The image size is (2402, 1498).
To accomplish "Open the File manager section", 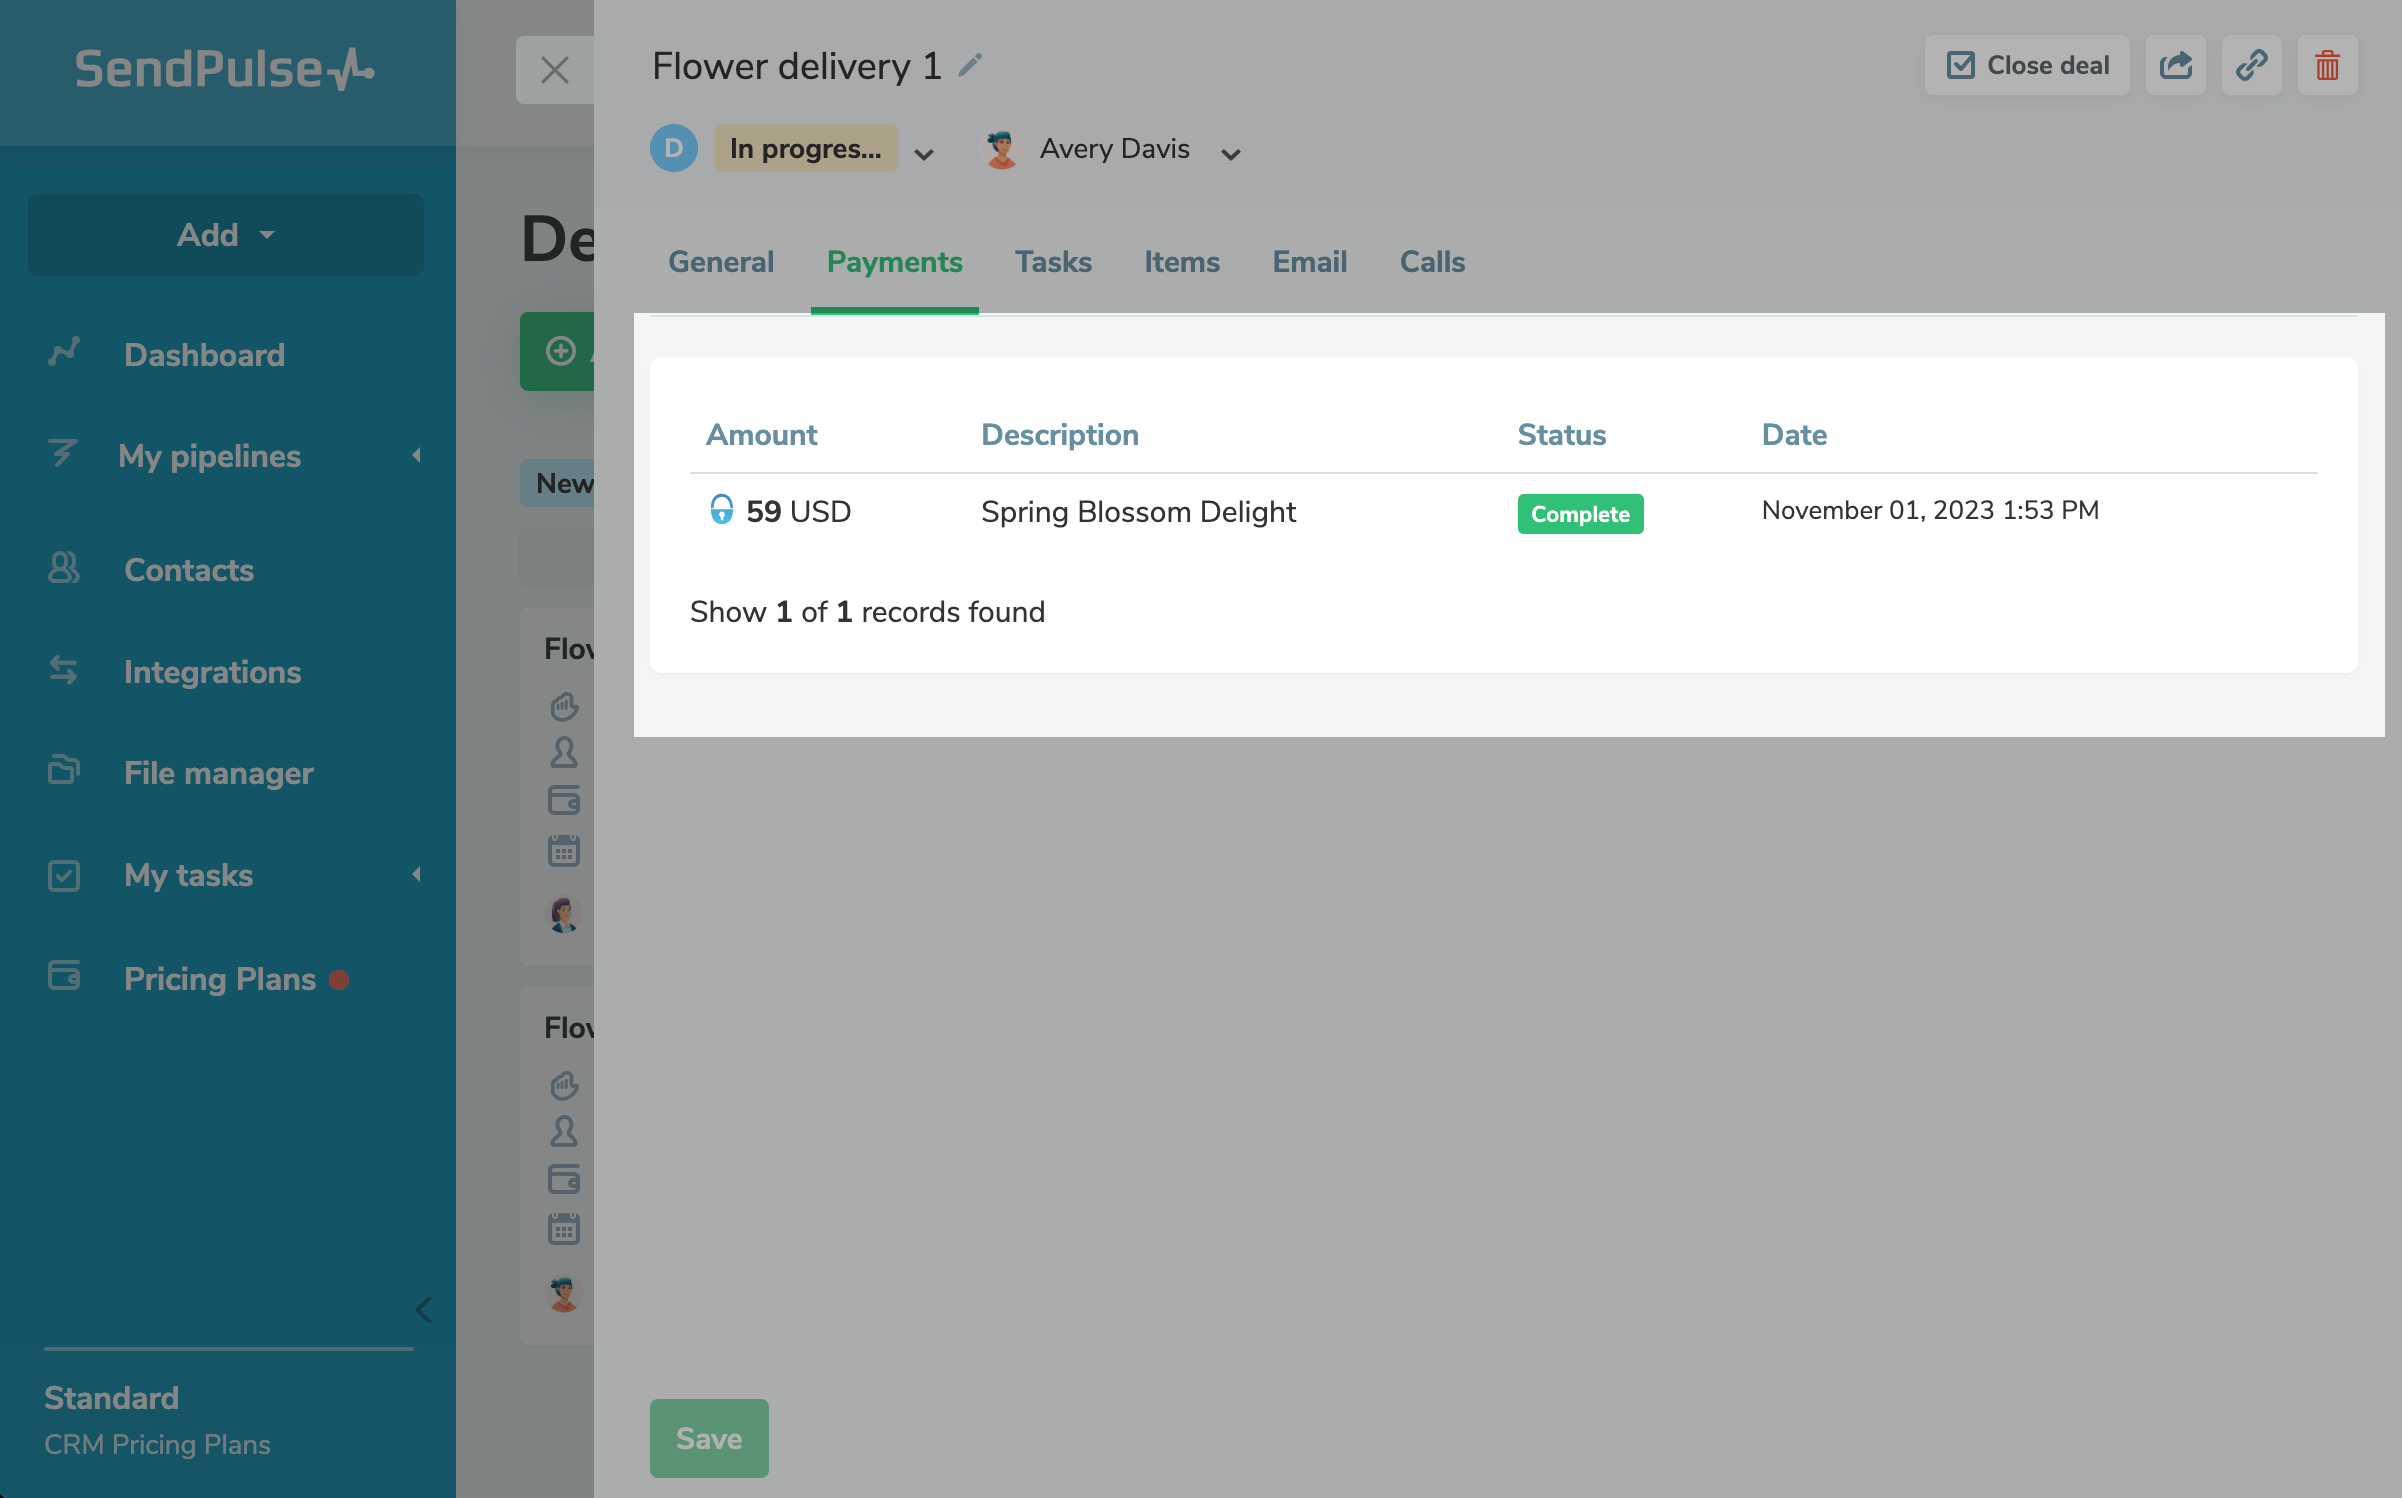I will 218,773.
